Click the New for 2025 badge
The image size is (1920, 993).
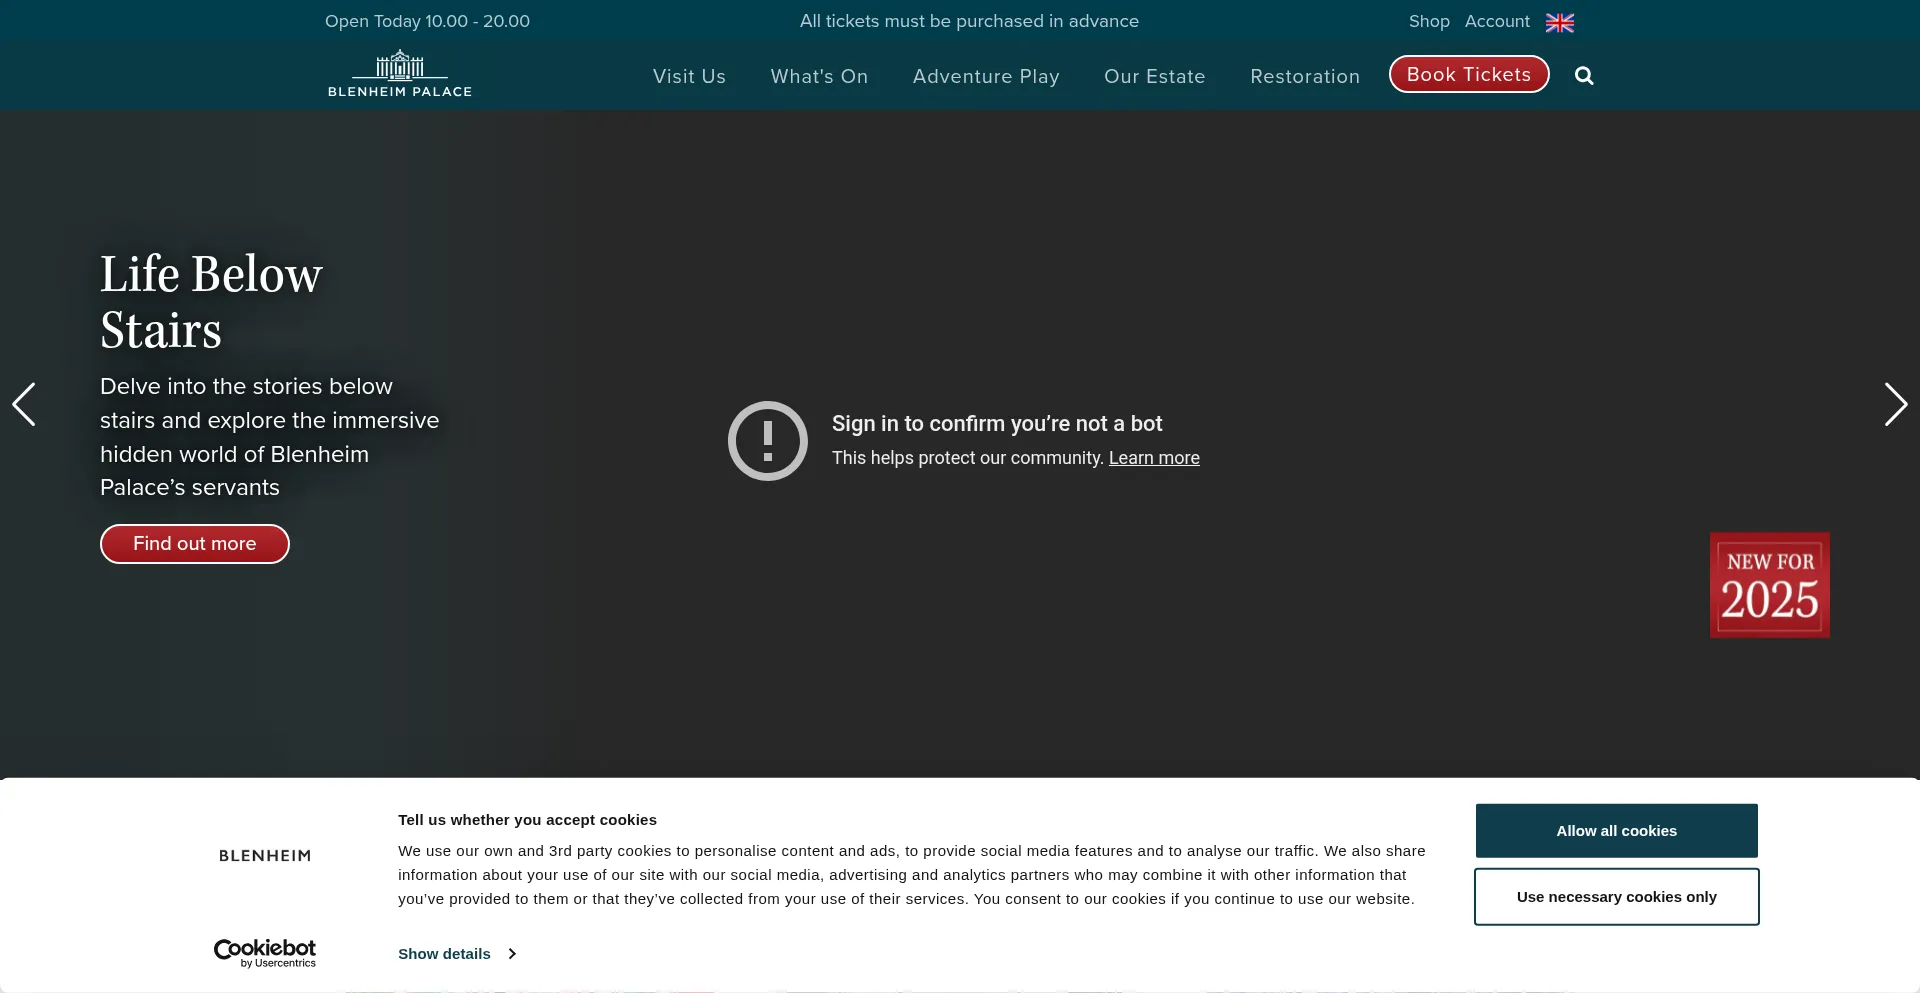1769,585
